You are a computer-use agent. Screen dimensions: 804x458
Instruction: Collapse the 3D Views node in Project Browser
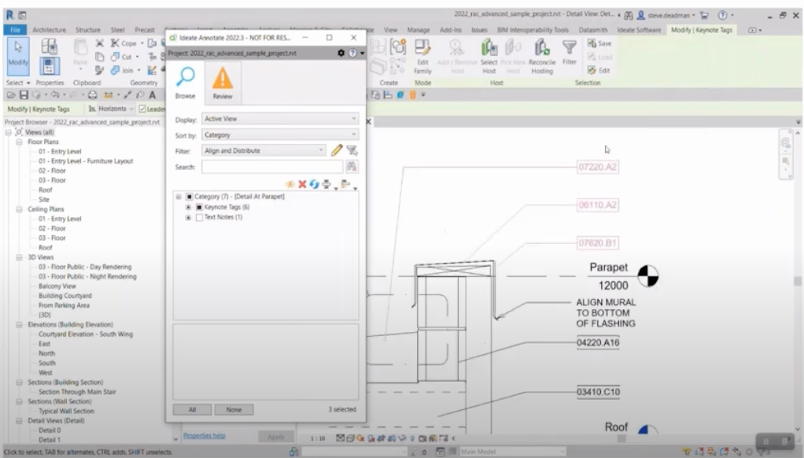(x=19, y=257)
